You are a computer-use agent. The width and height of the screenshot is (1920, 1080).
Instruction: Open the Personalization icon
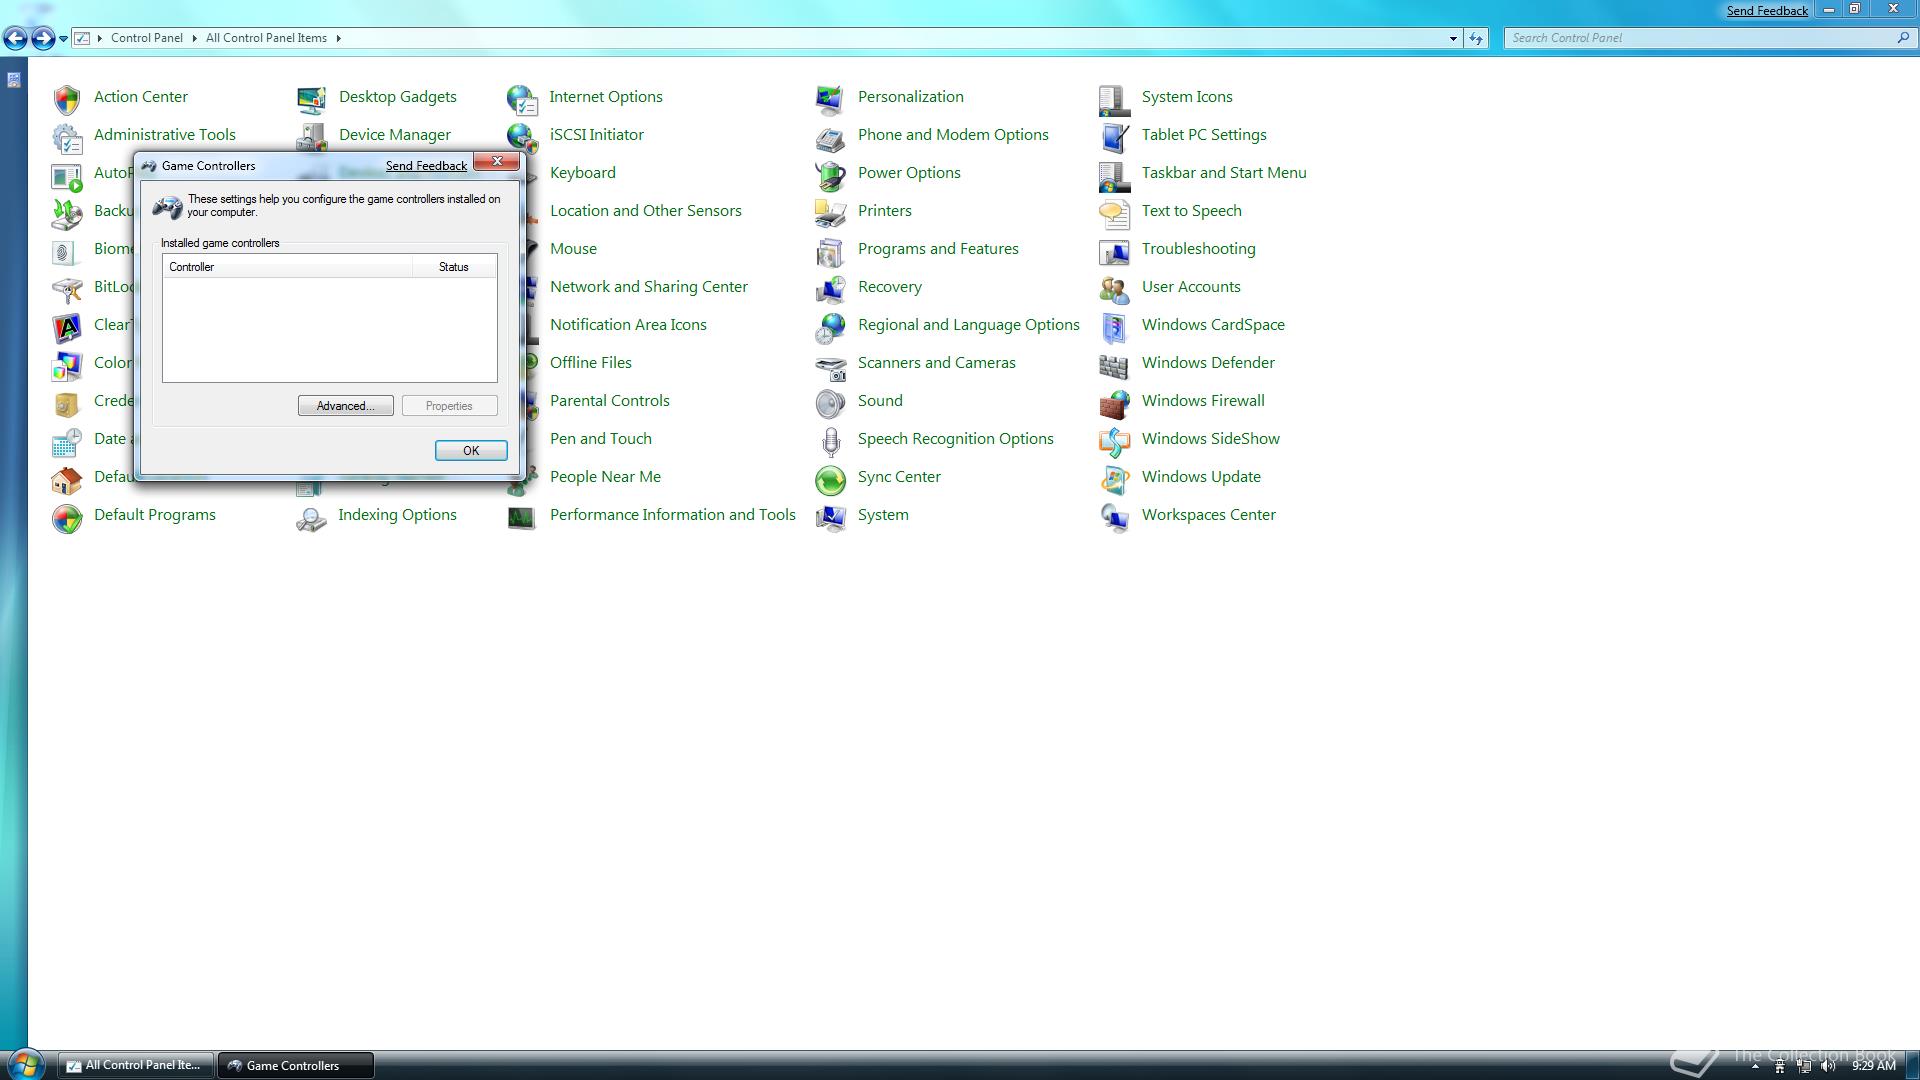[x=830, y=98]
